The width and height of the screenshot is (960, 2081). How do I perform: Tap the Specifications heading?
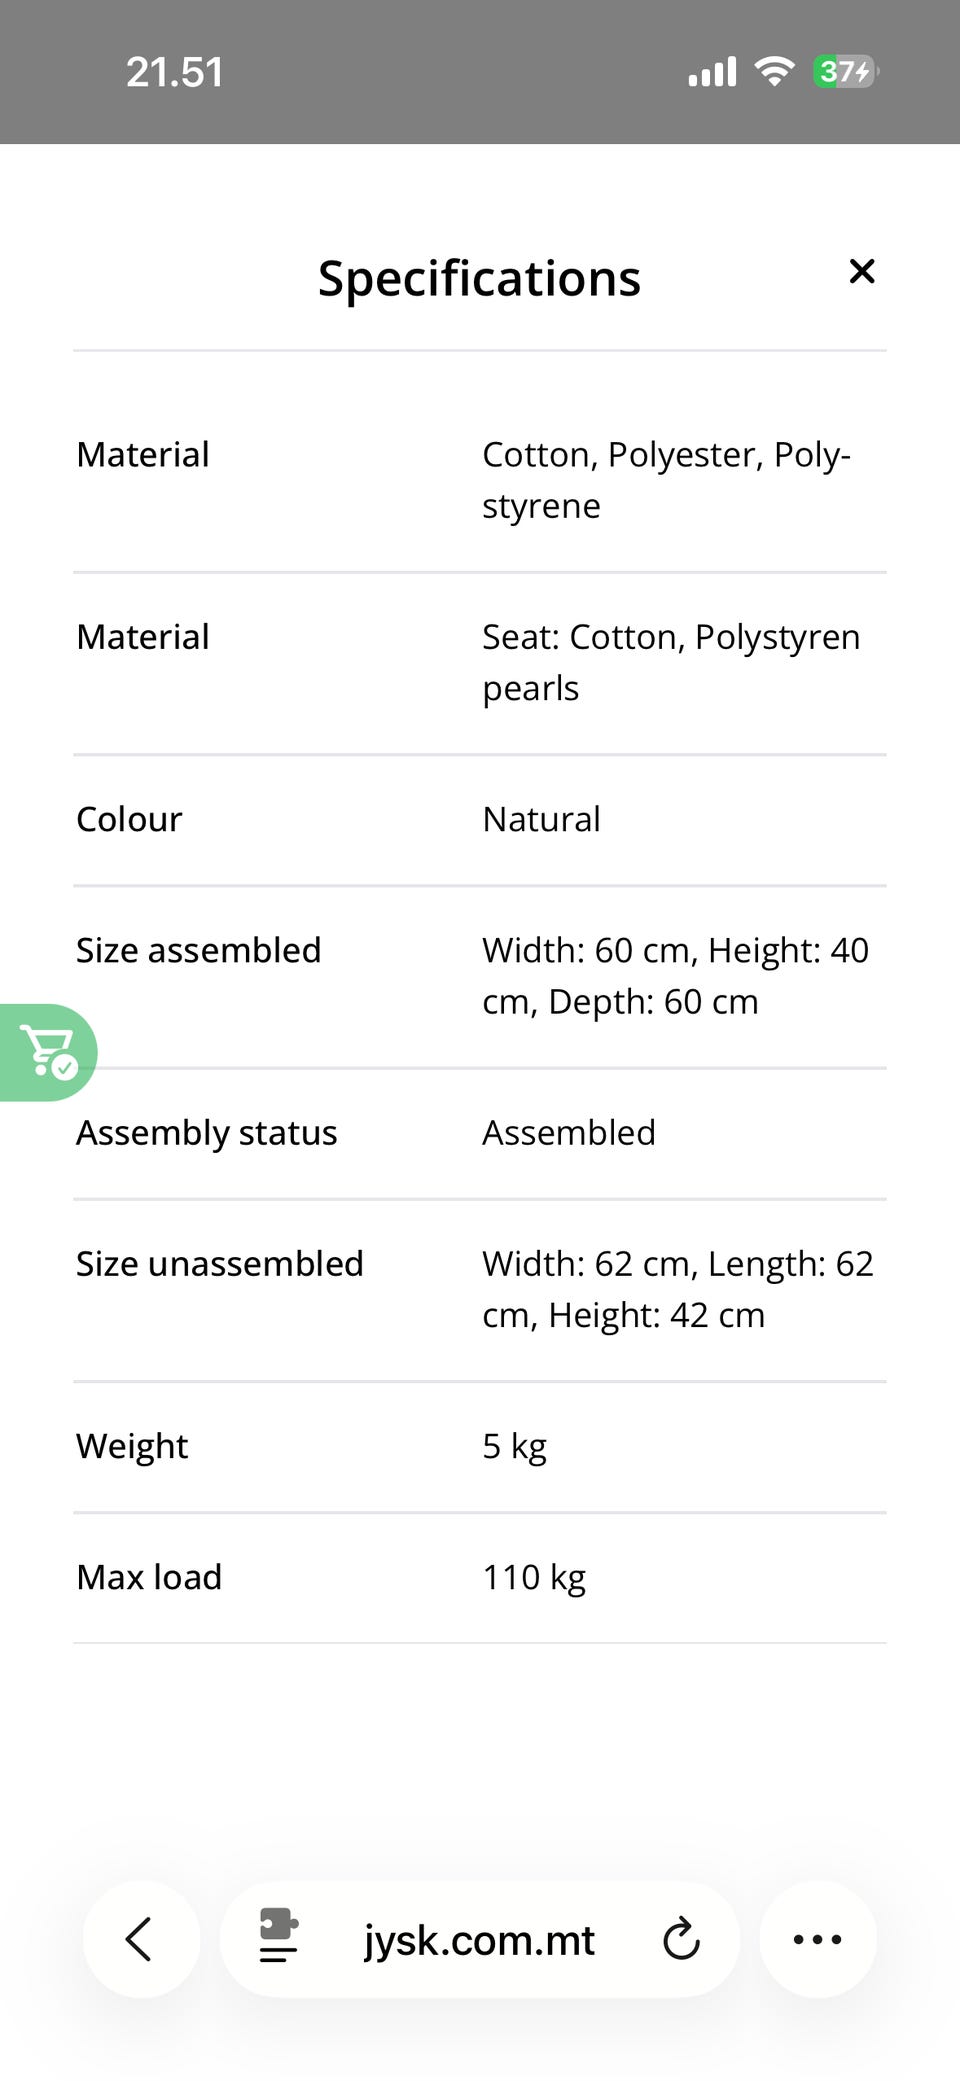click(x=479, y=278)
